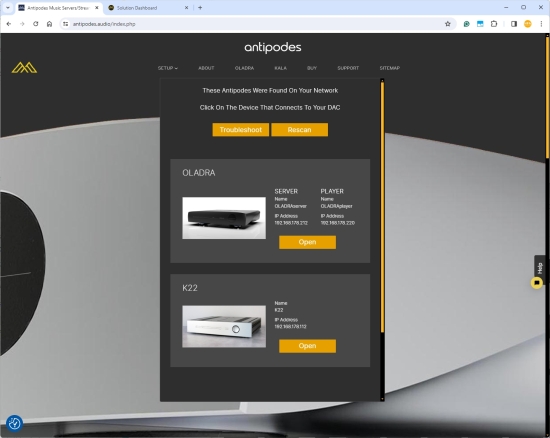Bookmark this page with star icon
This screenshot has width=550, height=438.
coord(448,24)
